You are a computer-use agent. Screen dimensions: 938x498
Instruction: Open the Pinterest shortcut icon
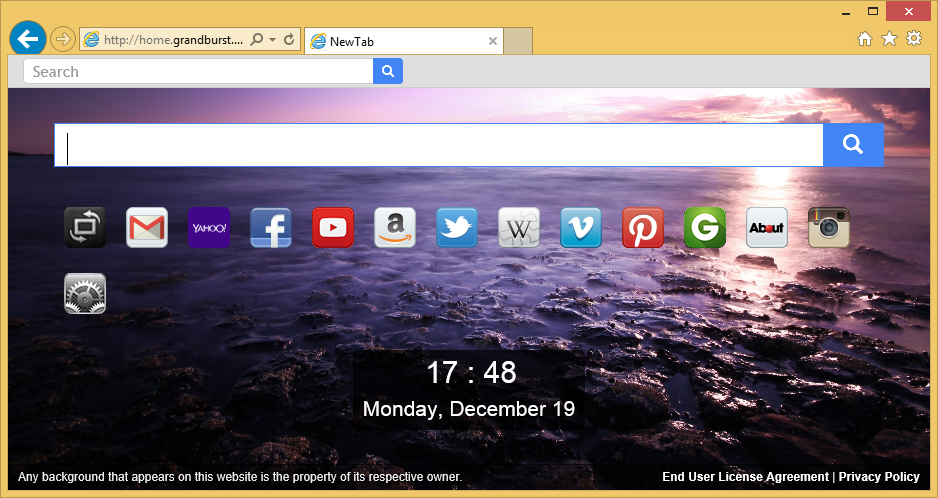click(643, 227)
